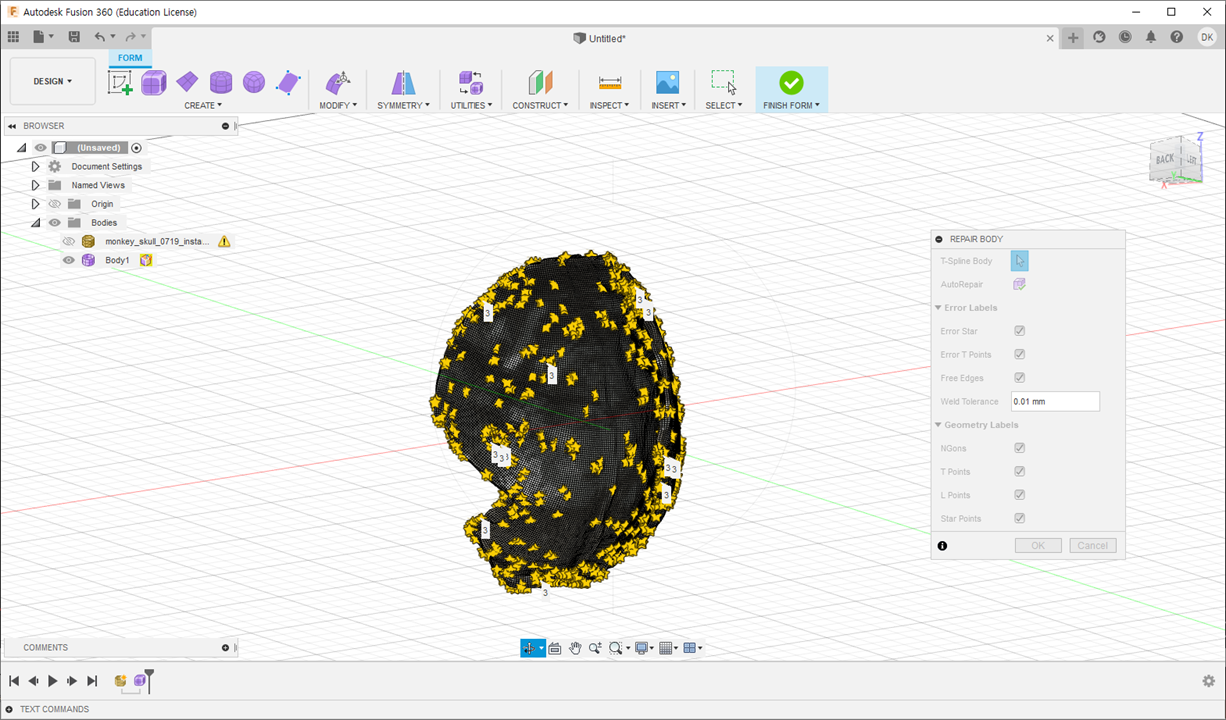Click the Finish Form green checkmark
1226x720 pixels.
coord(791,82)
